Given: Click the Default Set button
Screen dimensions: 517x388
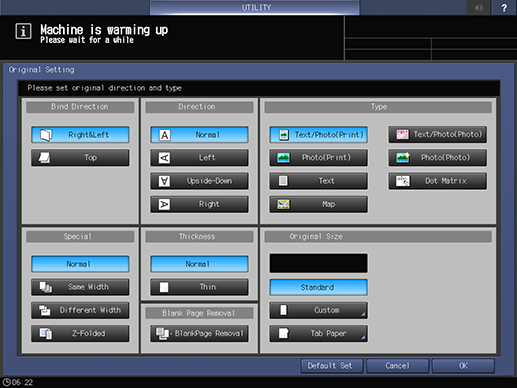Looking at the screenshot, I should tap(332, 366).
